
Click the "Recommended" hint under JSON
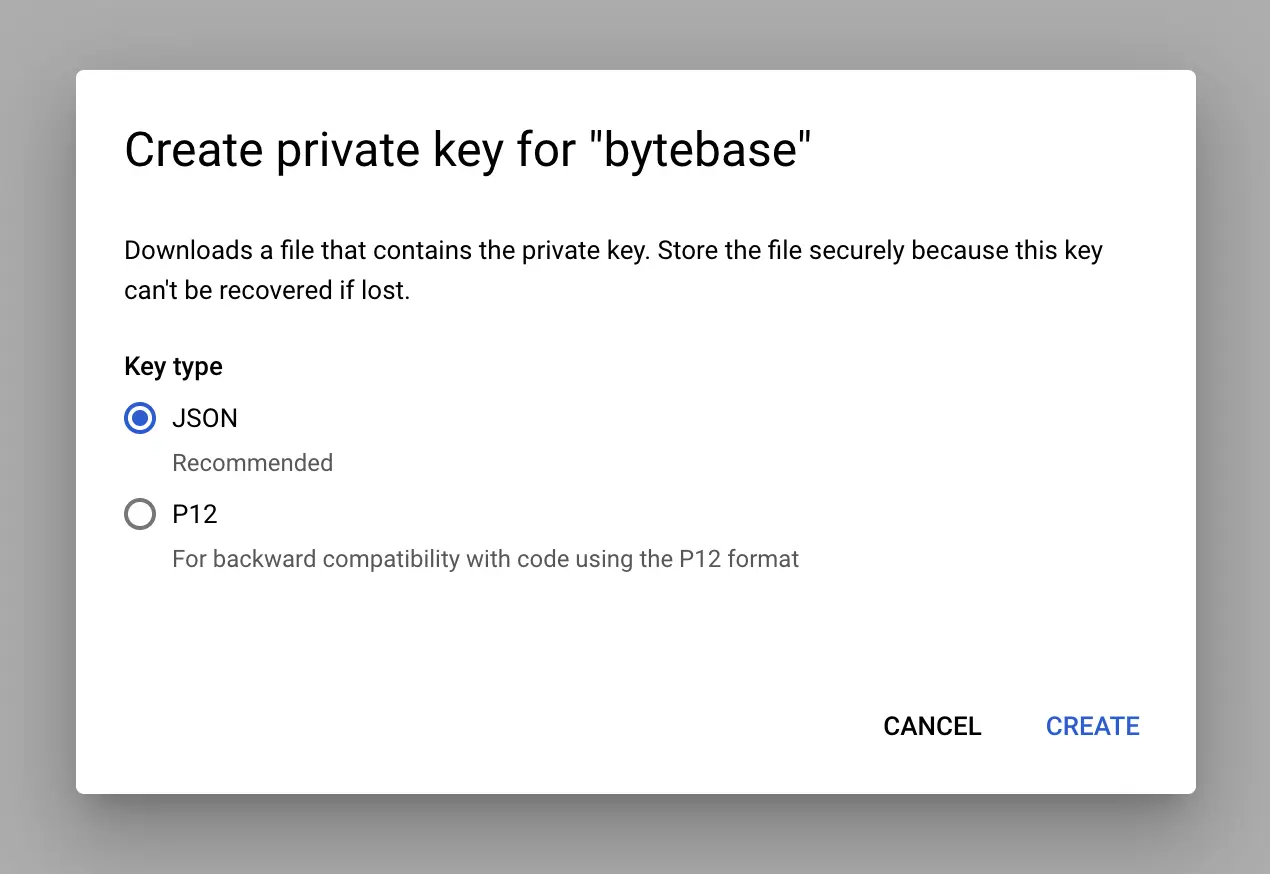tap(252, 463)
